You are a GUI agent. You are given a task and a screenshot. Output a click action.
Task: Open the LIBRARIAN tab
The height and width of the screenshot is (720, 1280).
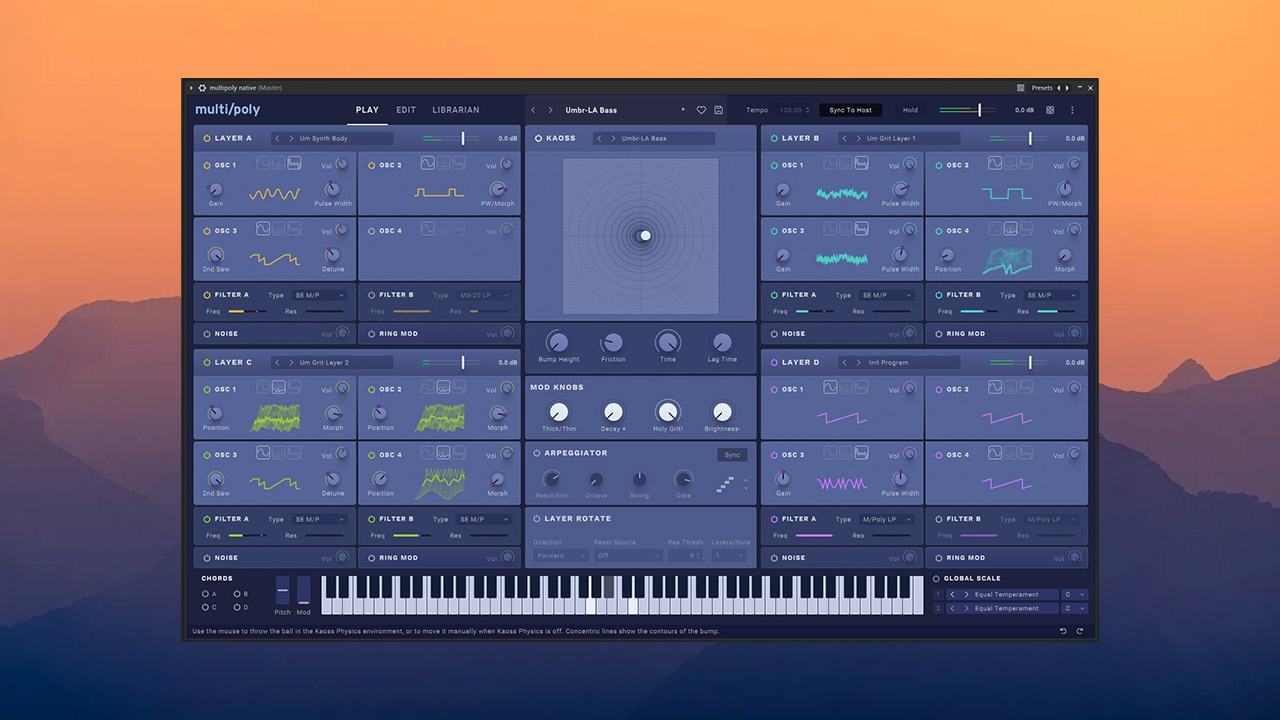click(455, 110)
